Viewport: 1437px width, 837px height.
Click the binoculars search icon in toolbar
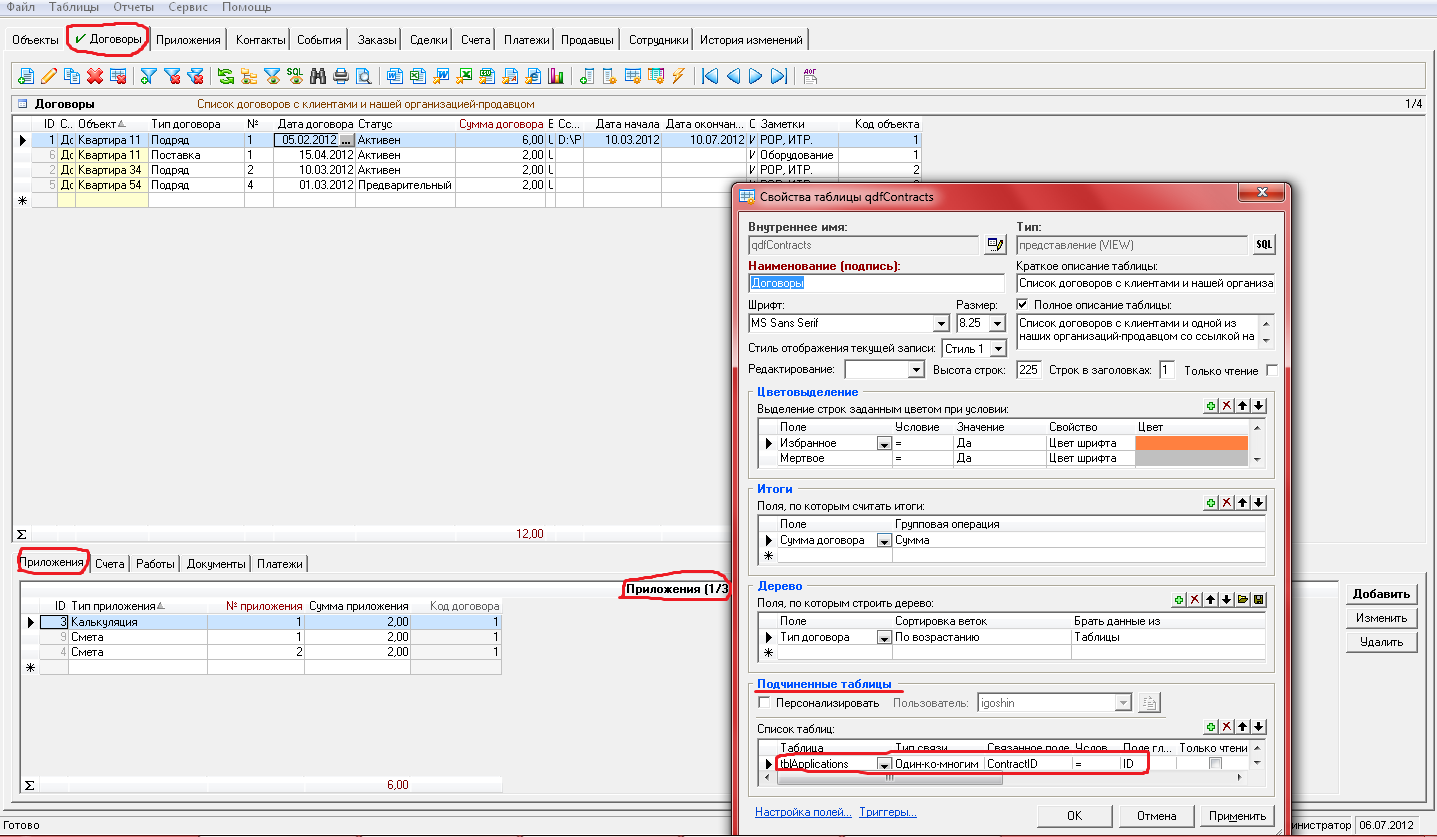(x=318, y=76)
